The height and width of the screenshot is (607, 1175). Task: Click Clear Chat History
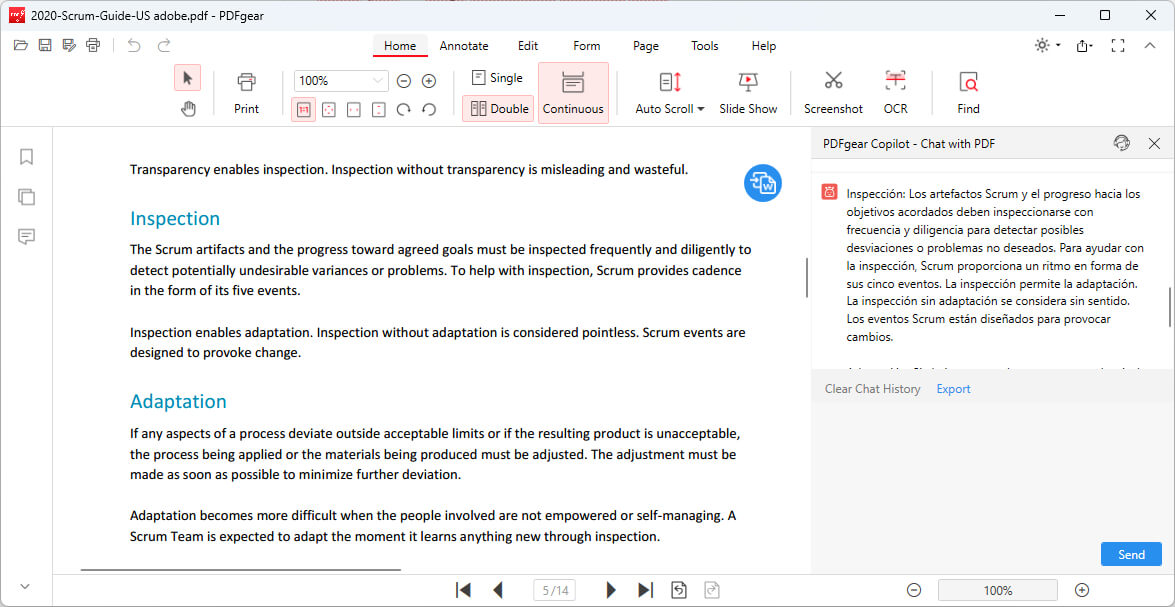click(872, 389)
